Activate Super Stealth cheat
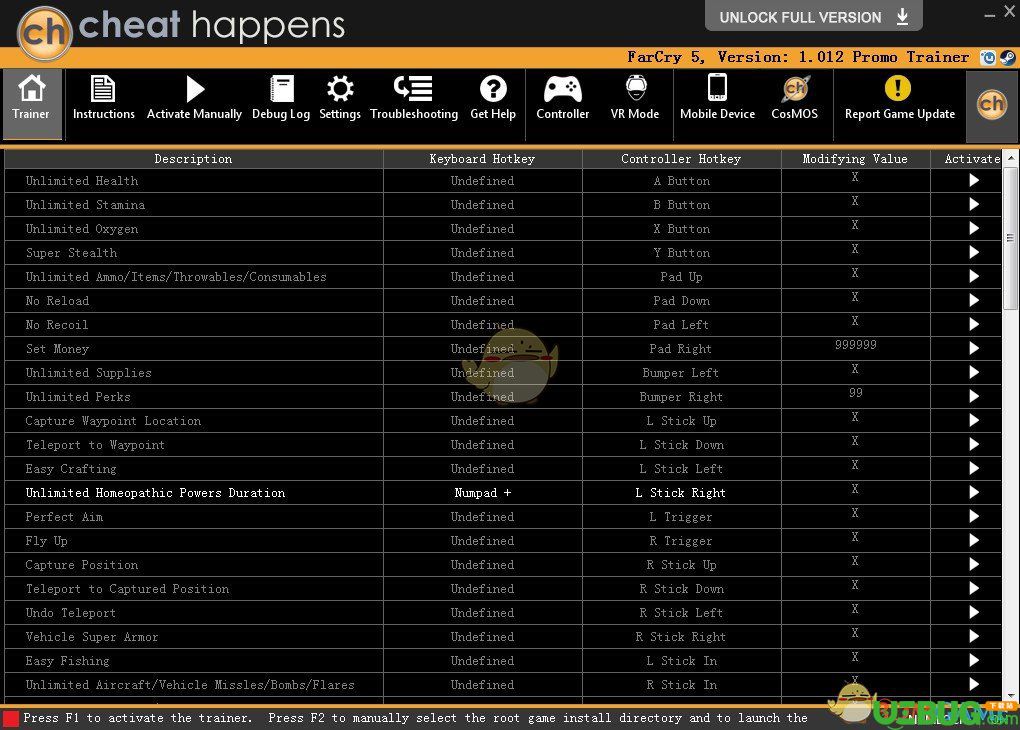1020x730 pixels. 973,252
